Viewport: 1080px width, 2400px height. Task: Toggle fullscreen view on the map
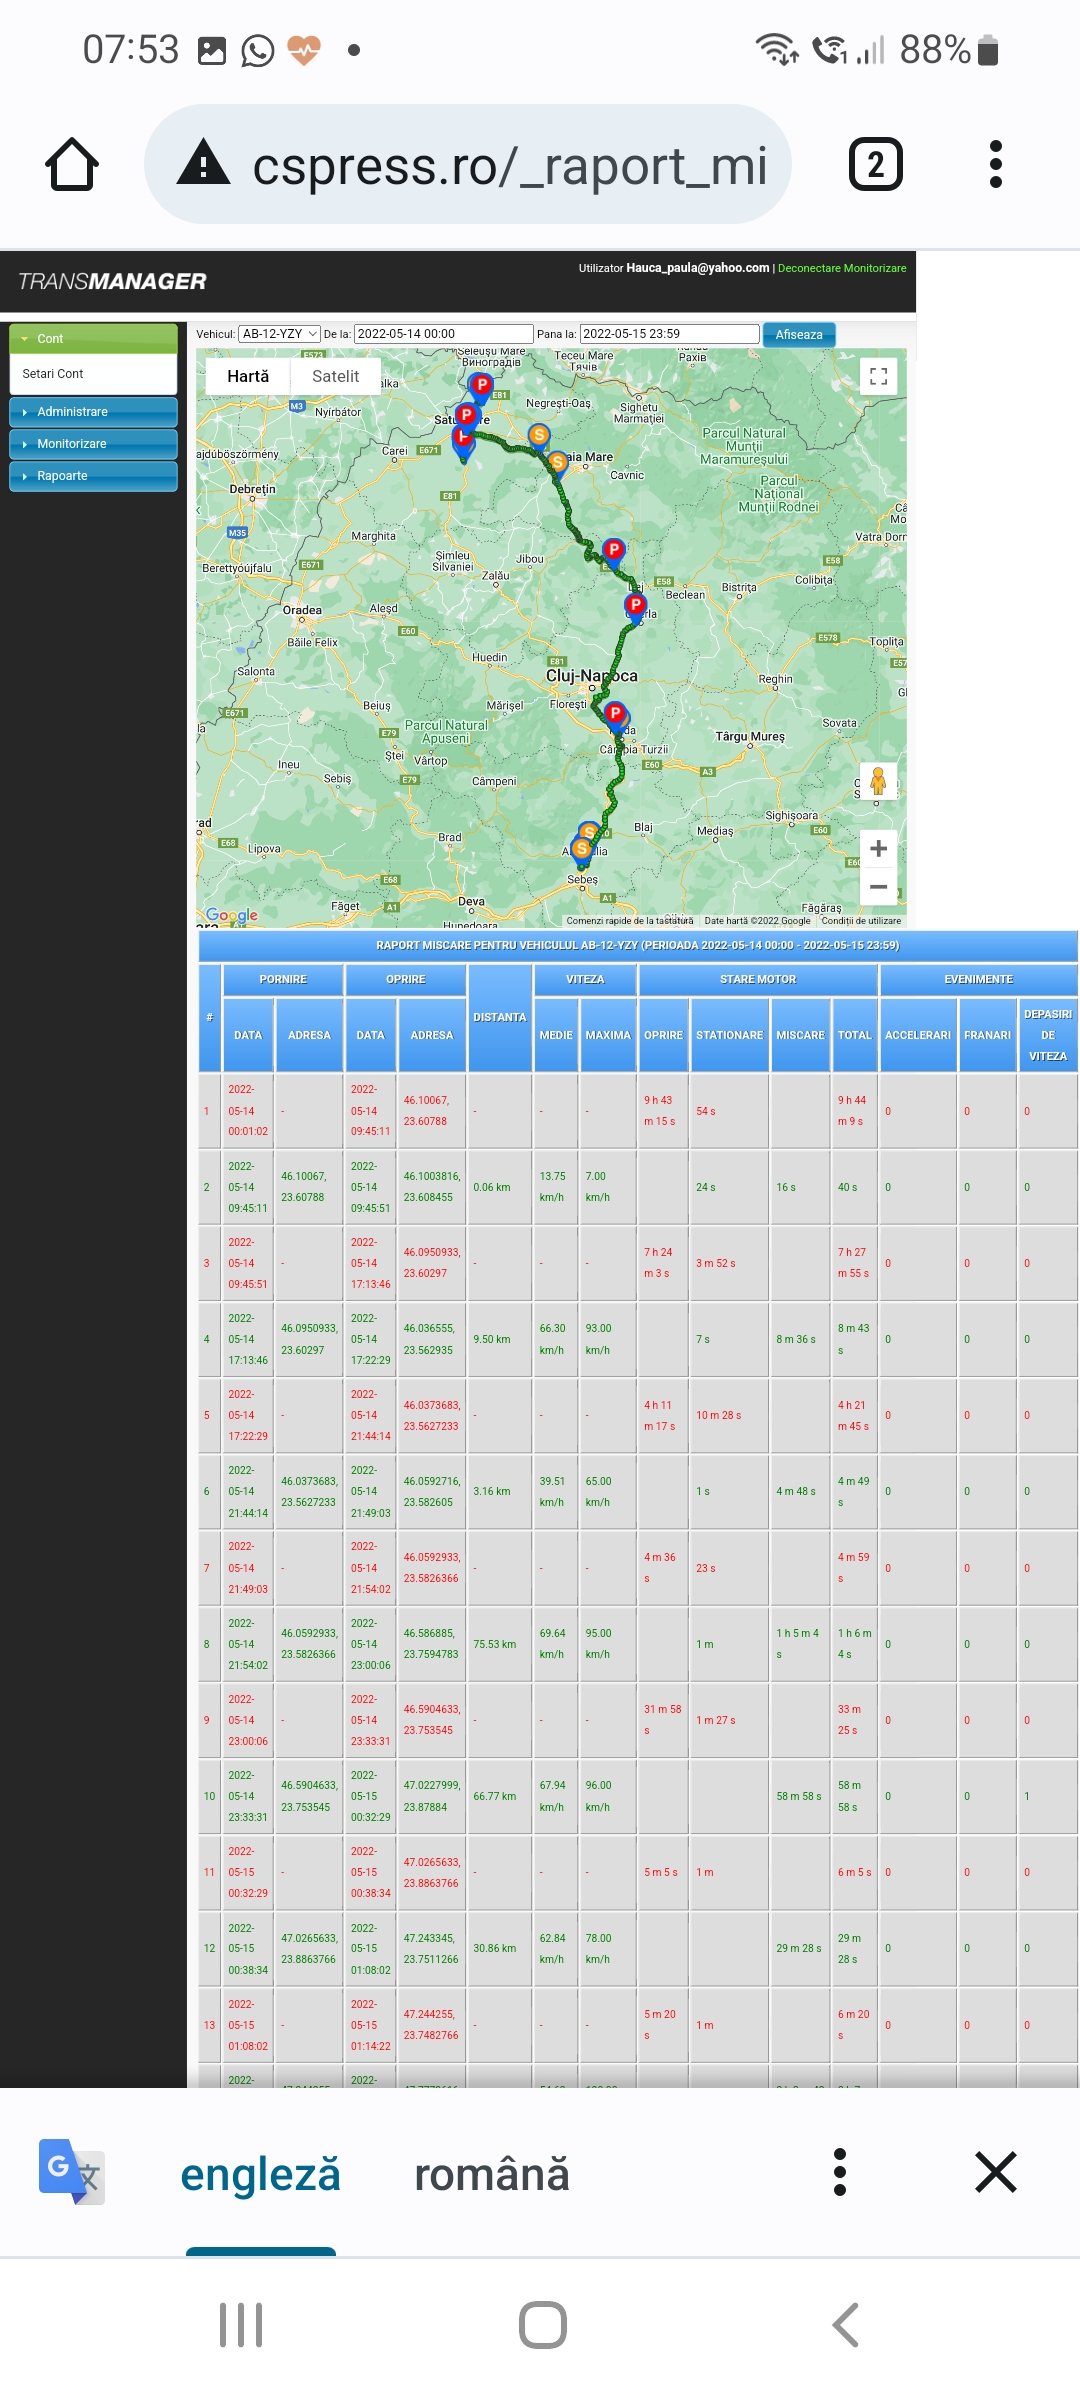(x=878, y=377)
